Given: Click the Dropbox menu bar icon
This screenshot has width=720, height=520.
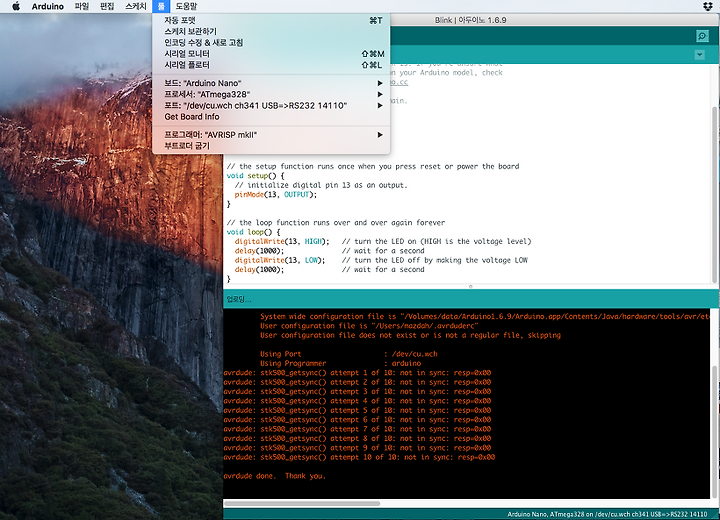Looking at the screenshot, I should (708, 6).
